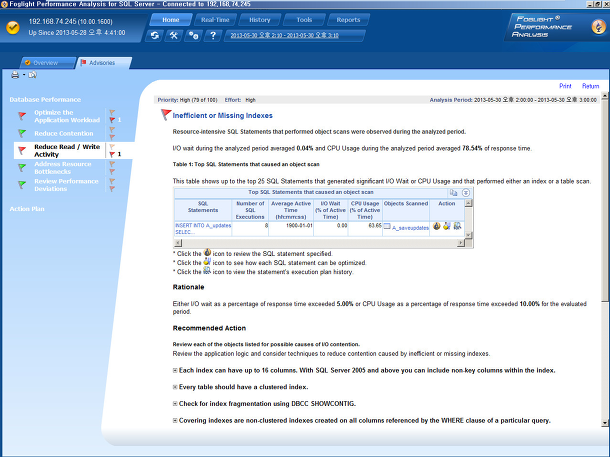The image size is (610, 457).
Task: Select Review Performance Deviations
Action: pyautogui.click(x=66, y=185)
